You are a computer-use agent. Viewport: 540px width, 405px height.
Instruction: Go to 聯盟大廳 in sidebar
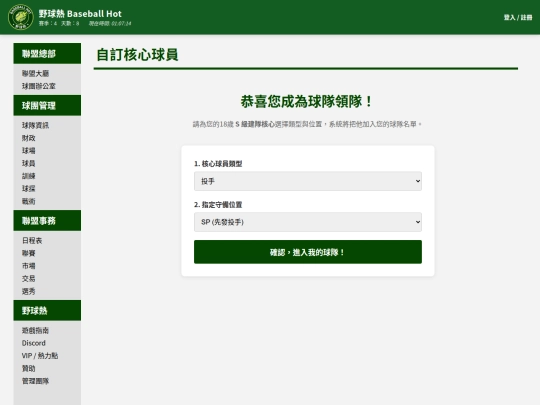point(35,73)
